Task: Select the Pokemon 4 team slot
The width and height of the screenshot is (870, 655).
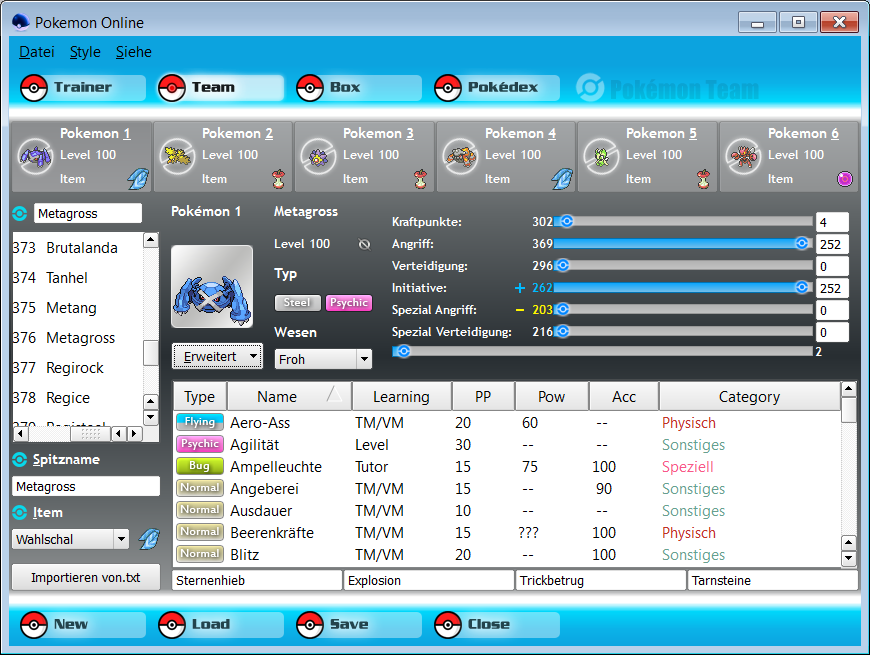Action: tap(505, 157)
